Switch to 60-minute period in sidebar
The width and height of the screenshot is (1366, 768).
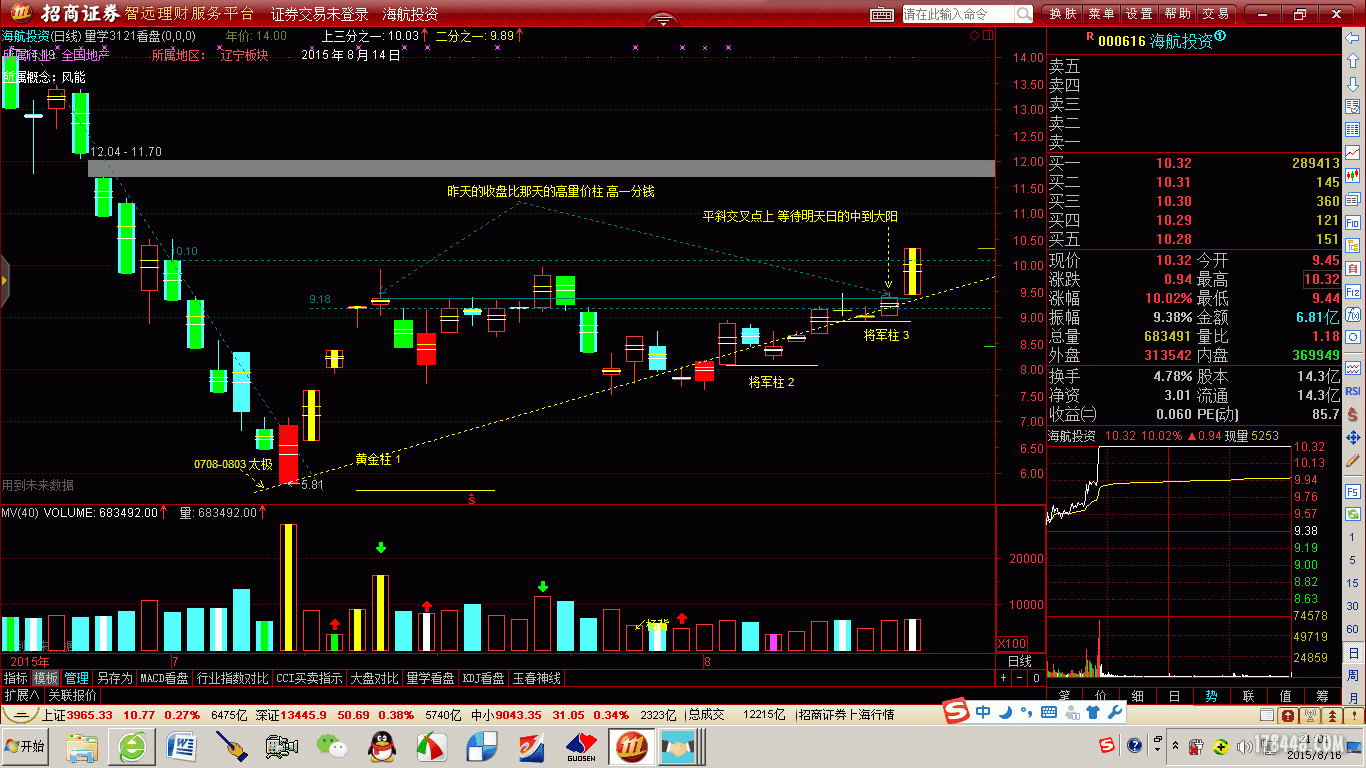tap(1353, 629)
